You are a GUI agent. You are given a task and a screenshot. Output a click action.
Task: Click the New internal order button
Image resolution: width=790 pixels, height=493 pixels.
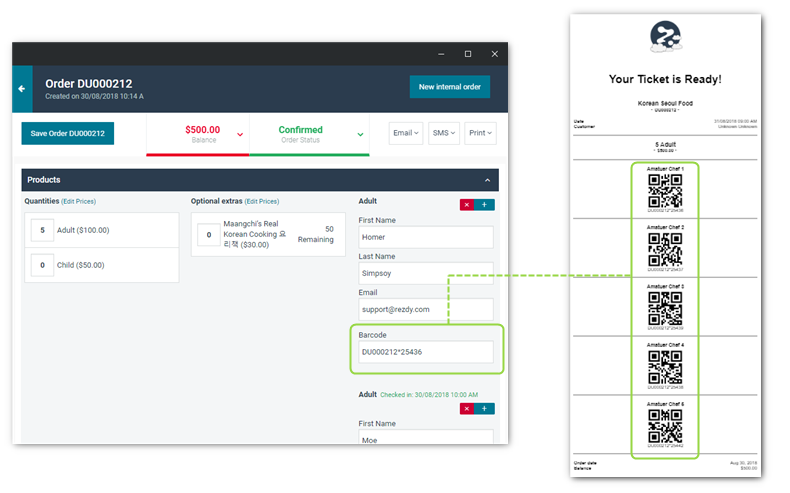click(x=449, y=87)
